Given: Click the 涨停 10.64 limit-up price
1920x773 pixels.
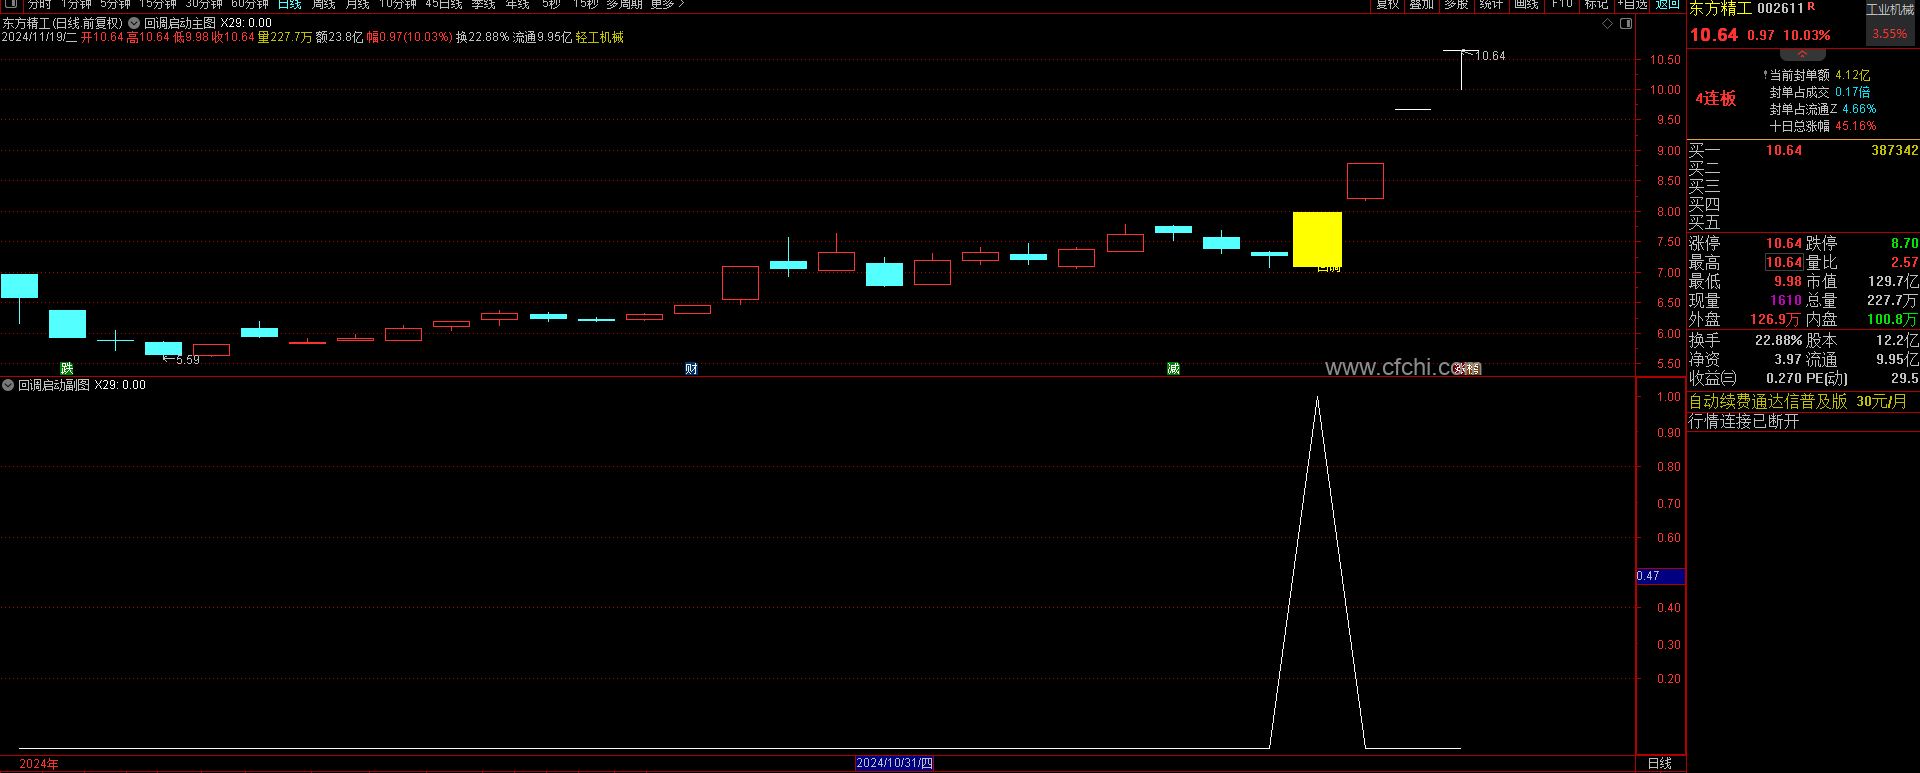Looking at the screenshot, I should click(1784, 243).
